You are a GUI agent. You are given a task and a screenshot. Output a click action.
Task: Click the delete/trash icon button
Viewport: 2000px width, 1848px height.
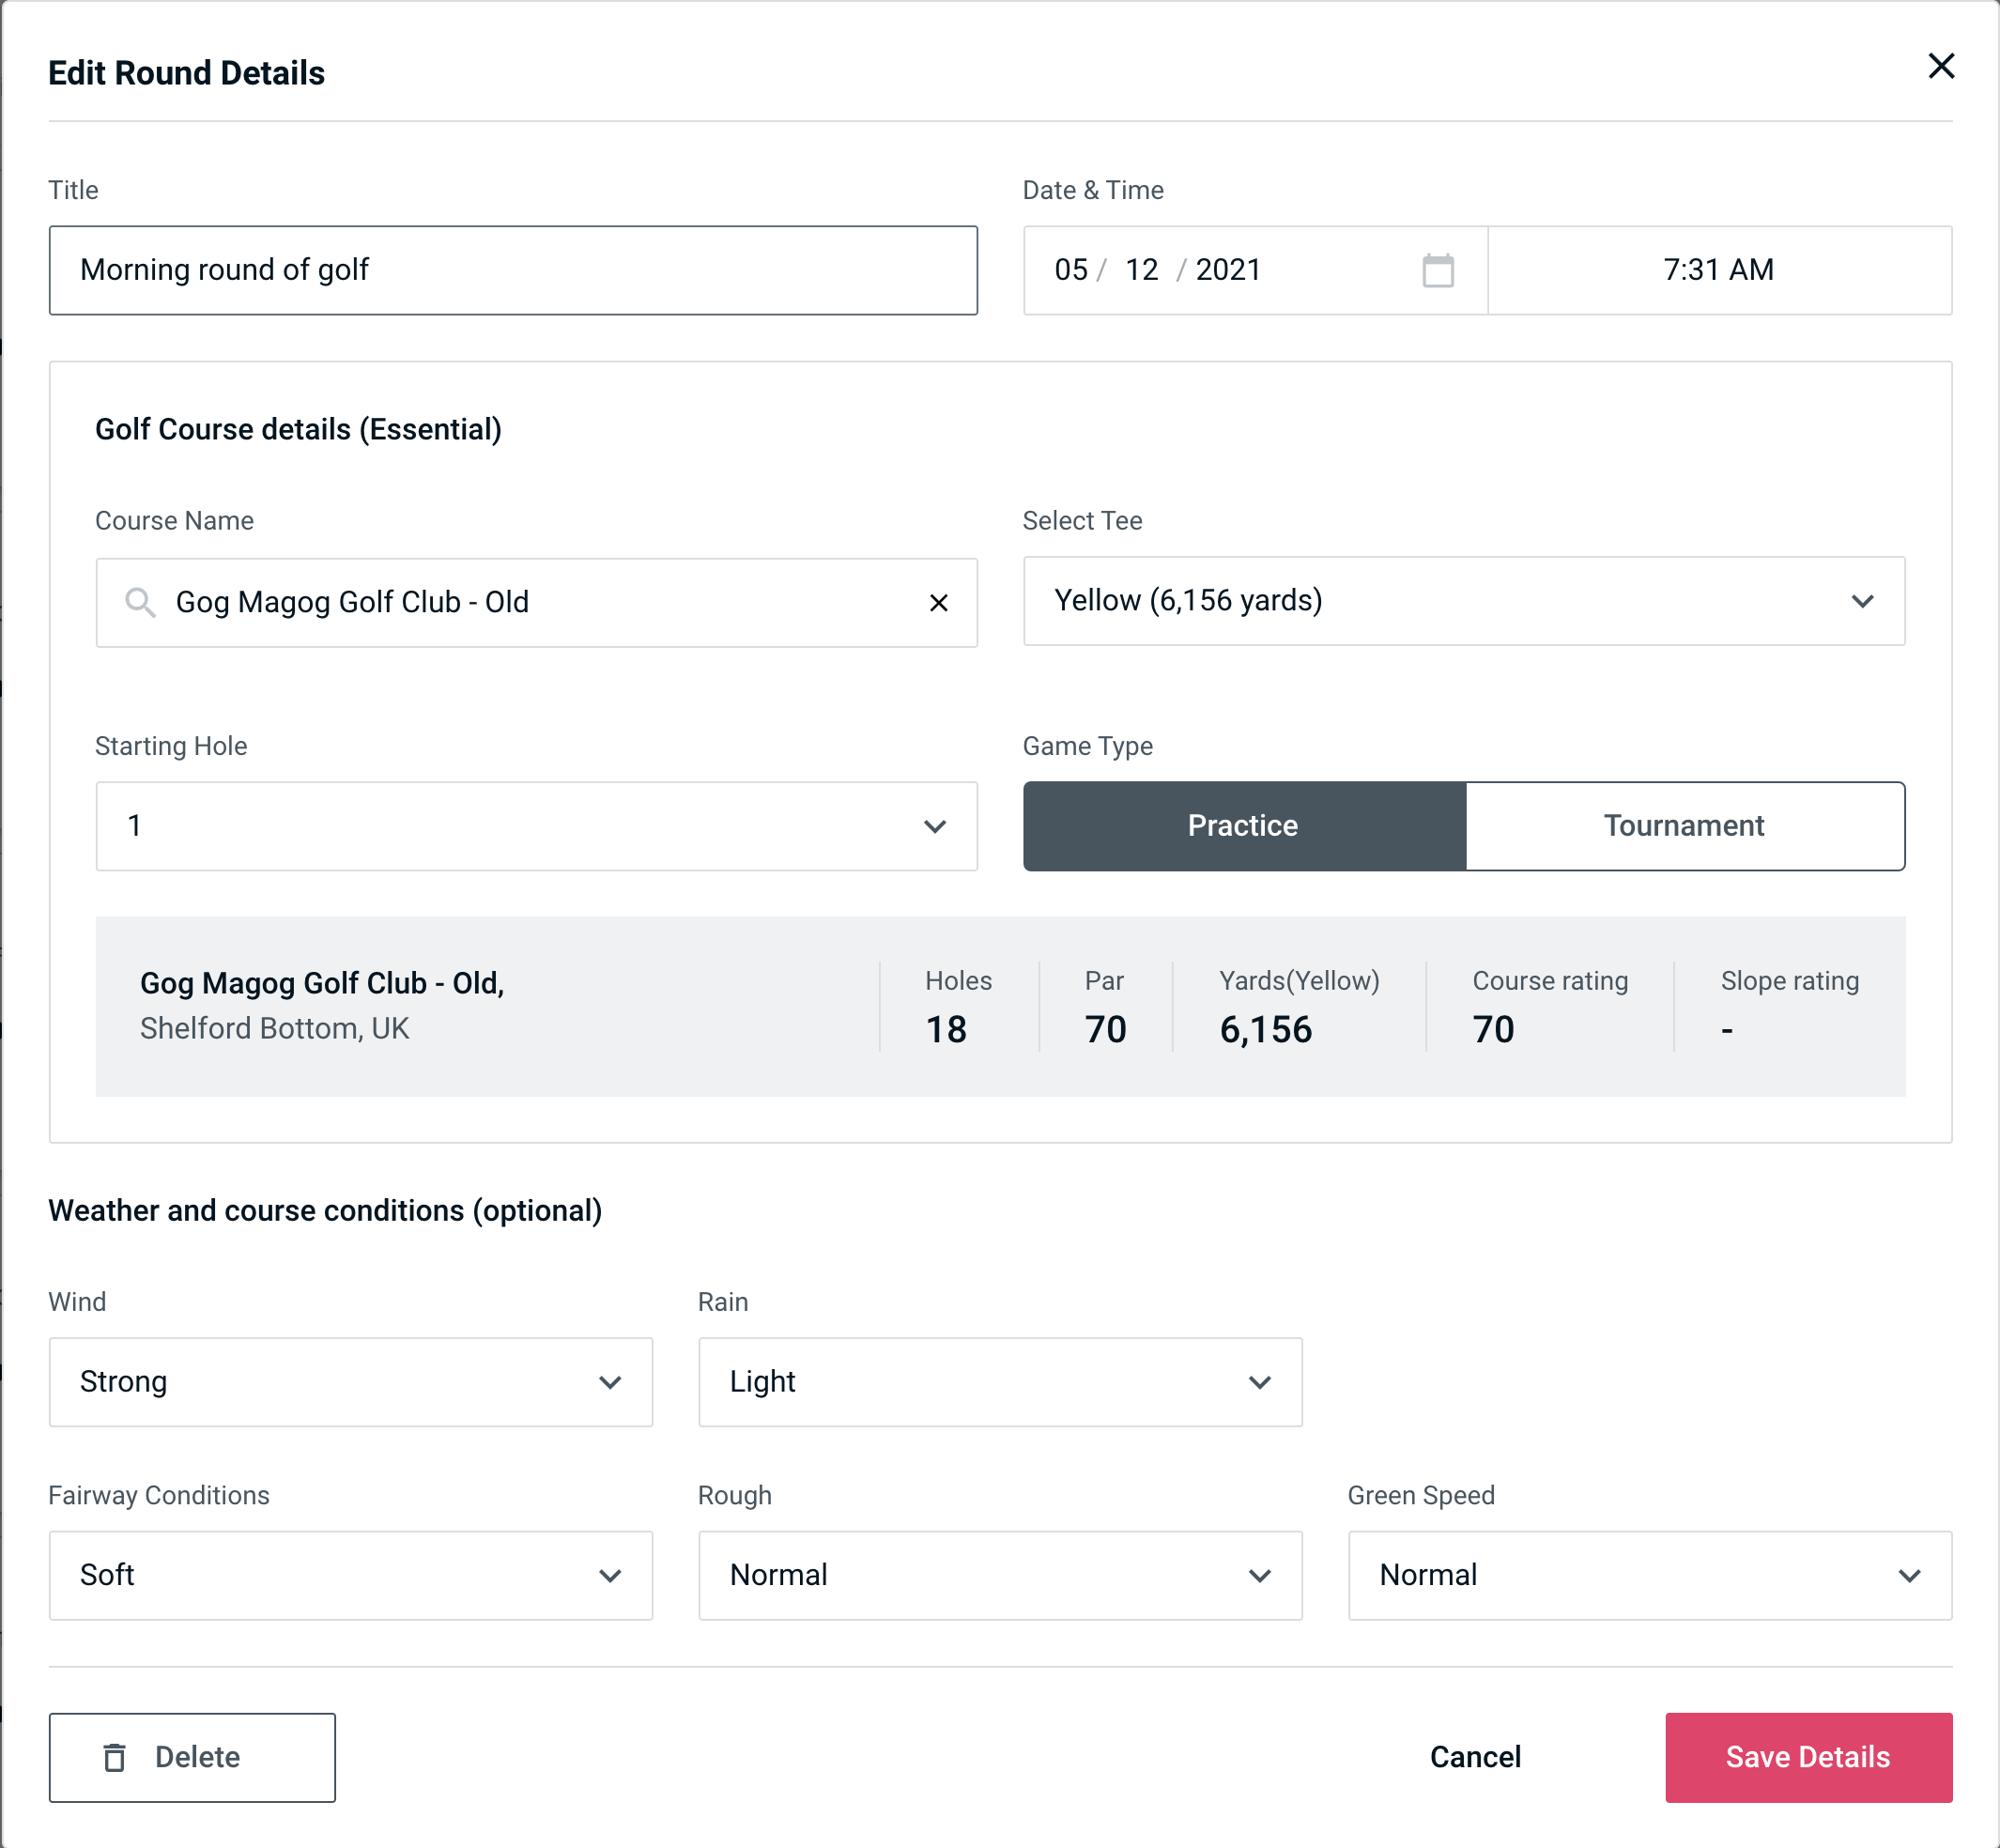coord(116,1756)
